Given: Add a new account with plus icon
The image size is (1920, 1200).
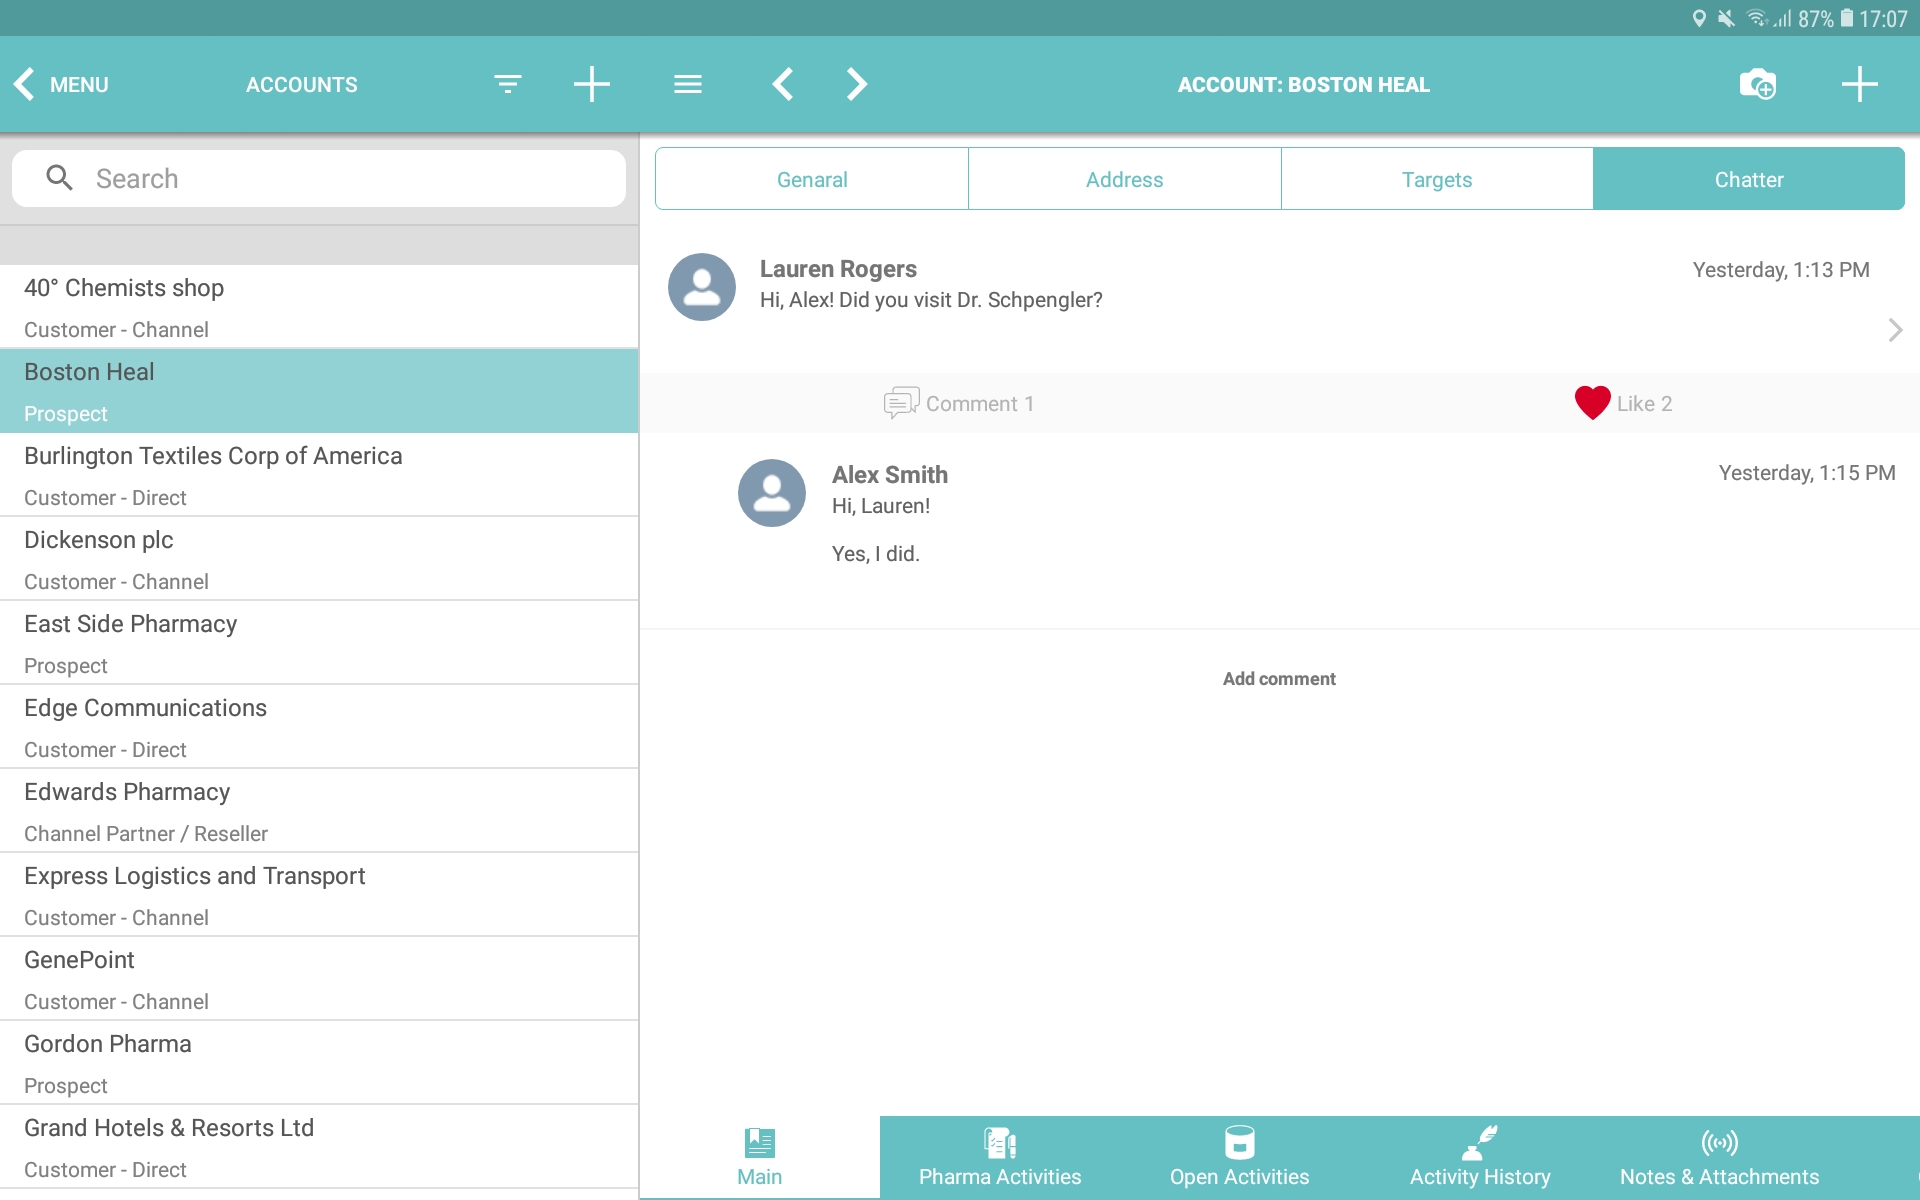Looking at the screenshot, I should coord(591,85).
